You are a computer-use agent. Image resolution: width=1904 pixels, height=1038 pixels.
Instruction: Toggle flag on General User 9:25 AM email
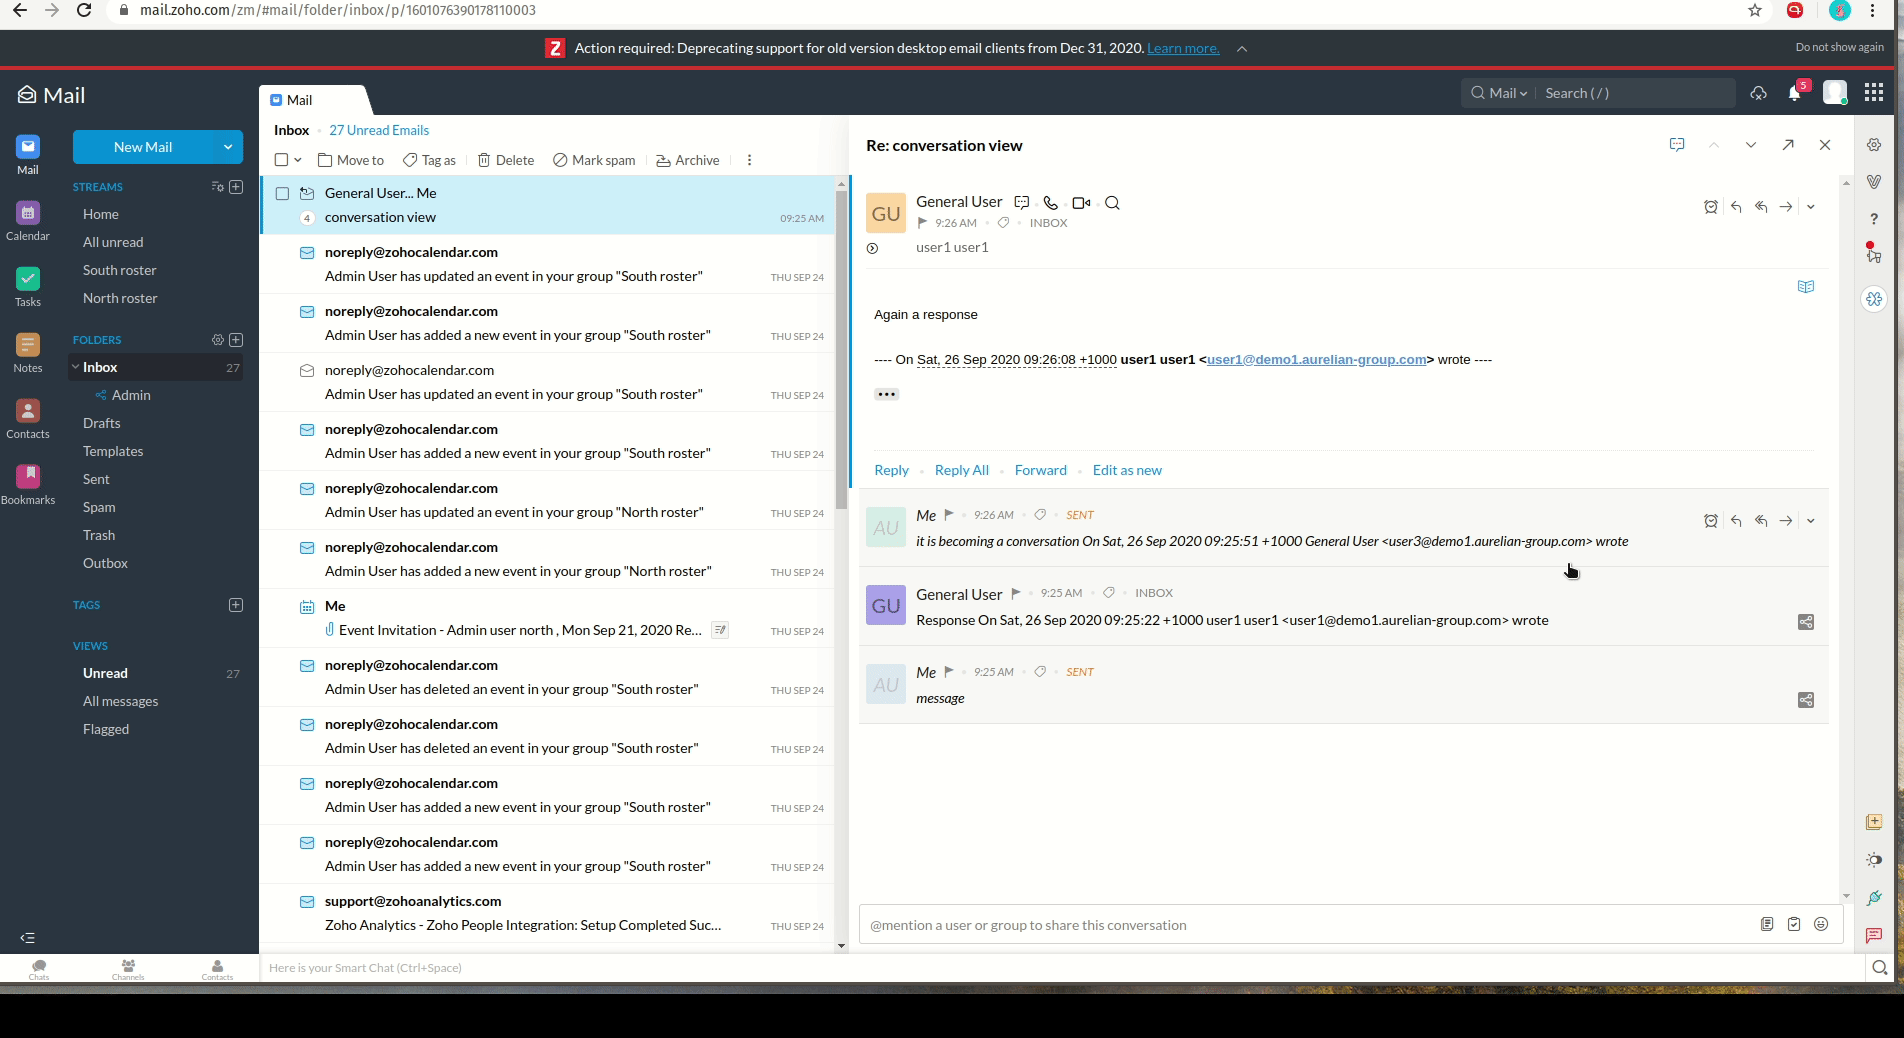(x=1015, y=593)
